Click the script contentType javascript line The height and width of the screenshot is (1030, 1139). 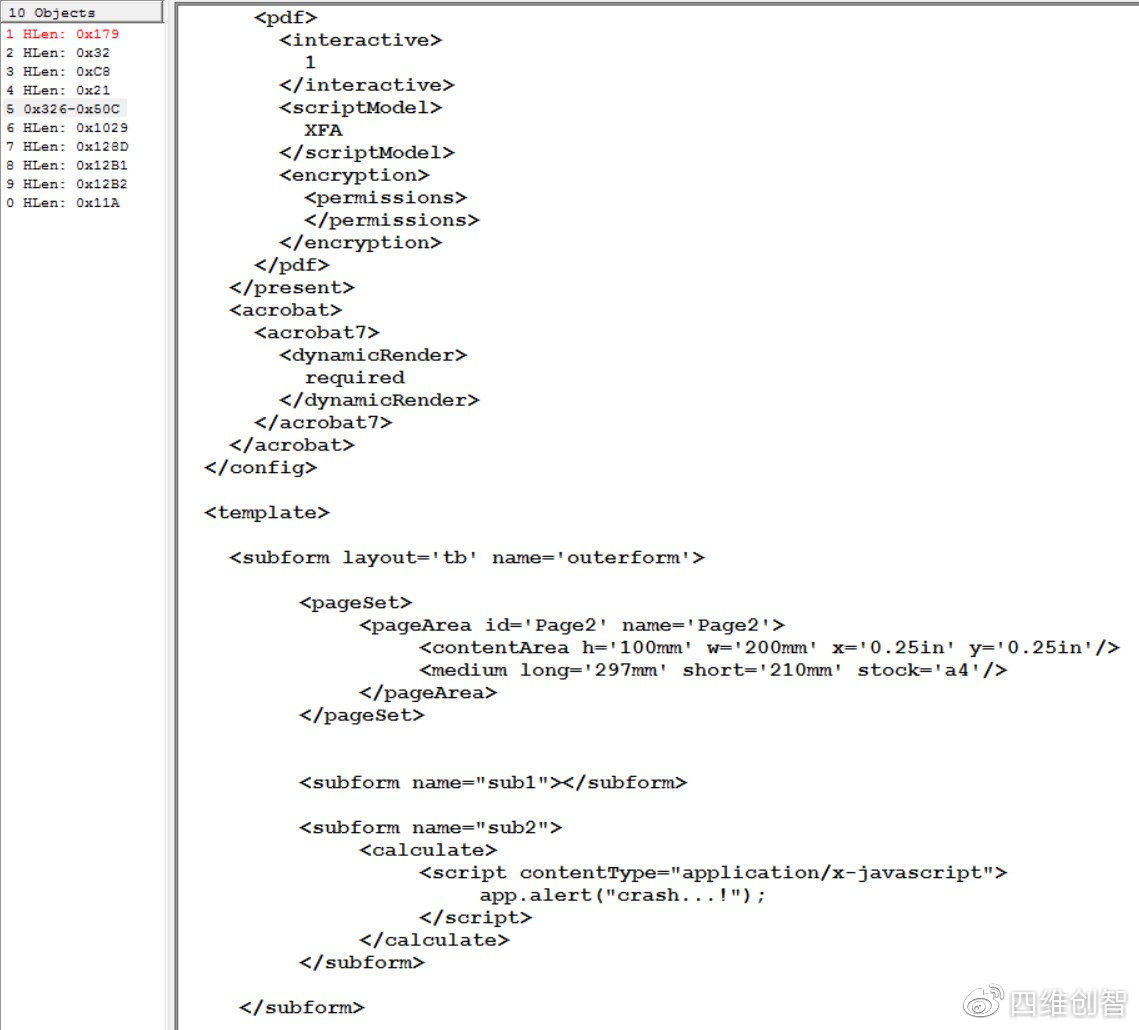712,873
